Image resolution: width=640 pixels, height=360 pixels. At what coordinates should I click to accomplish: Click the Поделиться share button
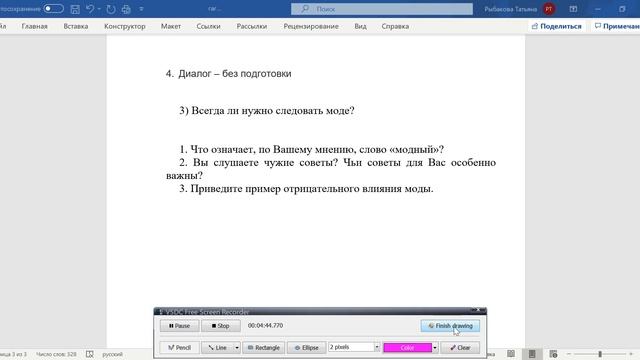pos(556,26)
